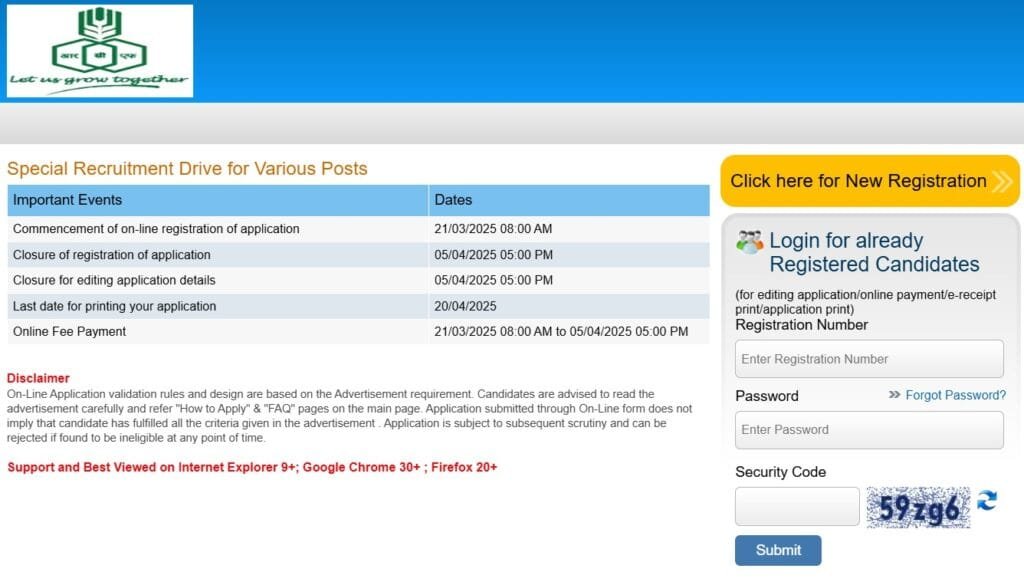Image resolution: width=1024 pixels, height=585 pixels.
Task: Click the red Disclaimer heading
Action: click(38, 378)
